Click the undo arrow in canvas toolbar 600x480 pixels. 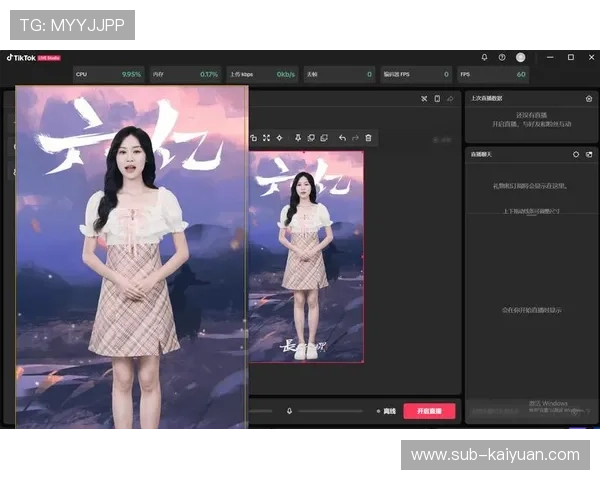point(342,137)
